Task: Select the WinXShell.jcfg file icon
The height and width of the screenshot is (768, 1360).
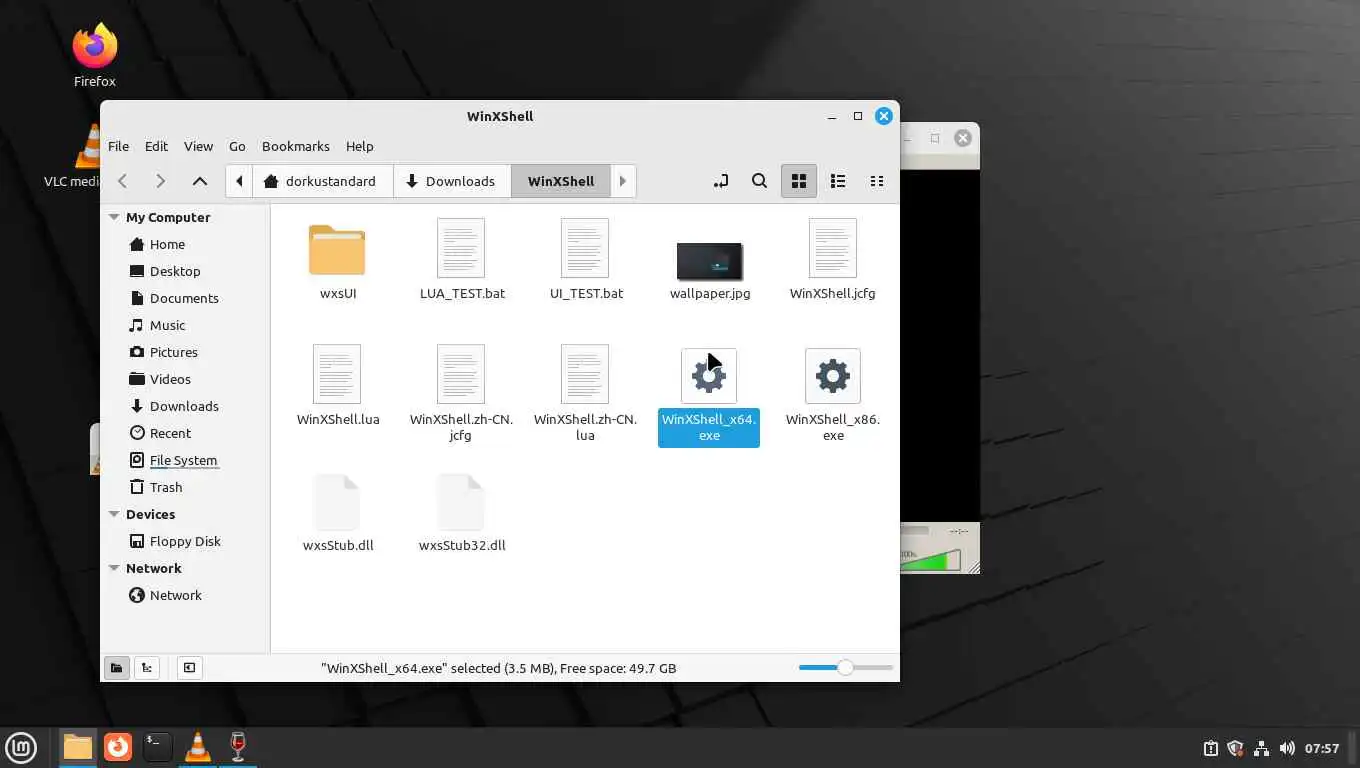Action: coord(833,248)
